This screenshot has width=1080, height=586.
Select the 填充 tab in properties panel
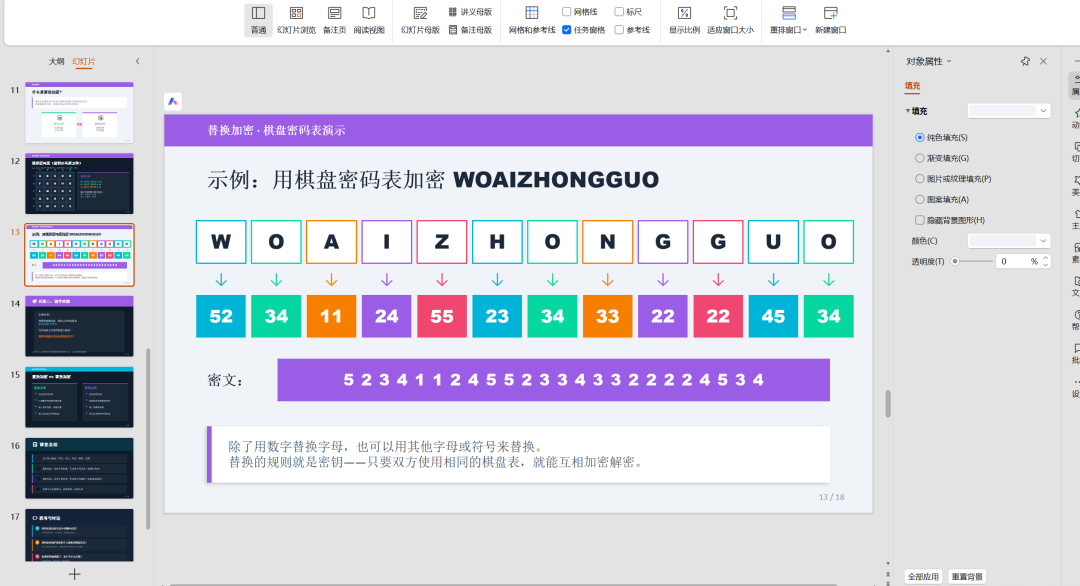click(913, 86)
